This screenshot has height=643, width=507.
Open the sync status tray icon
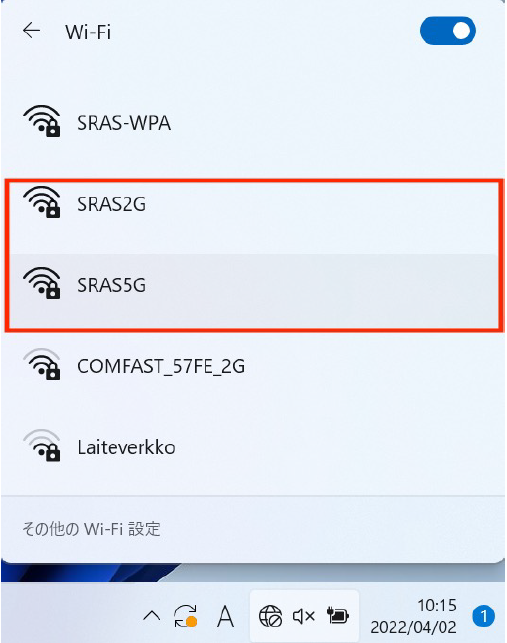point(185,616)
